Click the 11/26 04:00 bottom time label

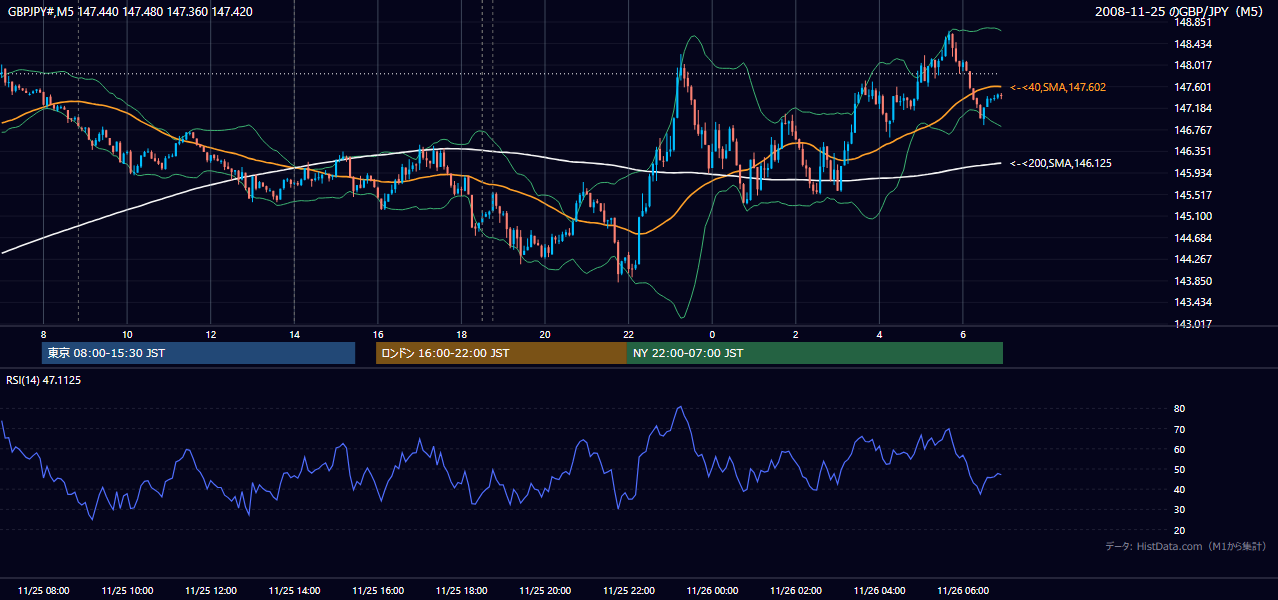879,591
